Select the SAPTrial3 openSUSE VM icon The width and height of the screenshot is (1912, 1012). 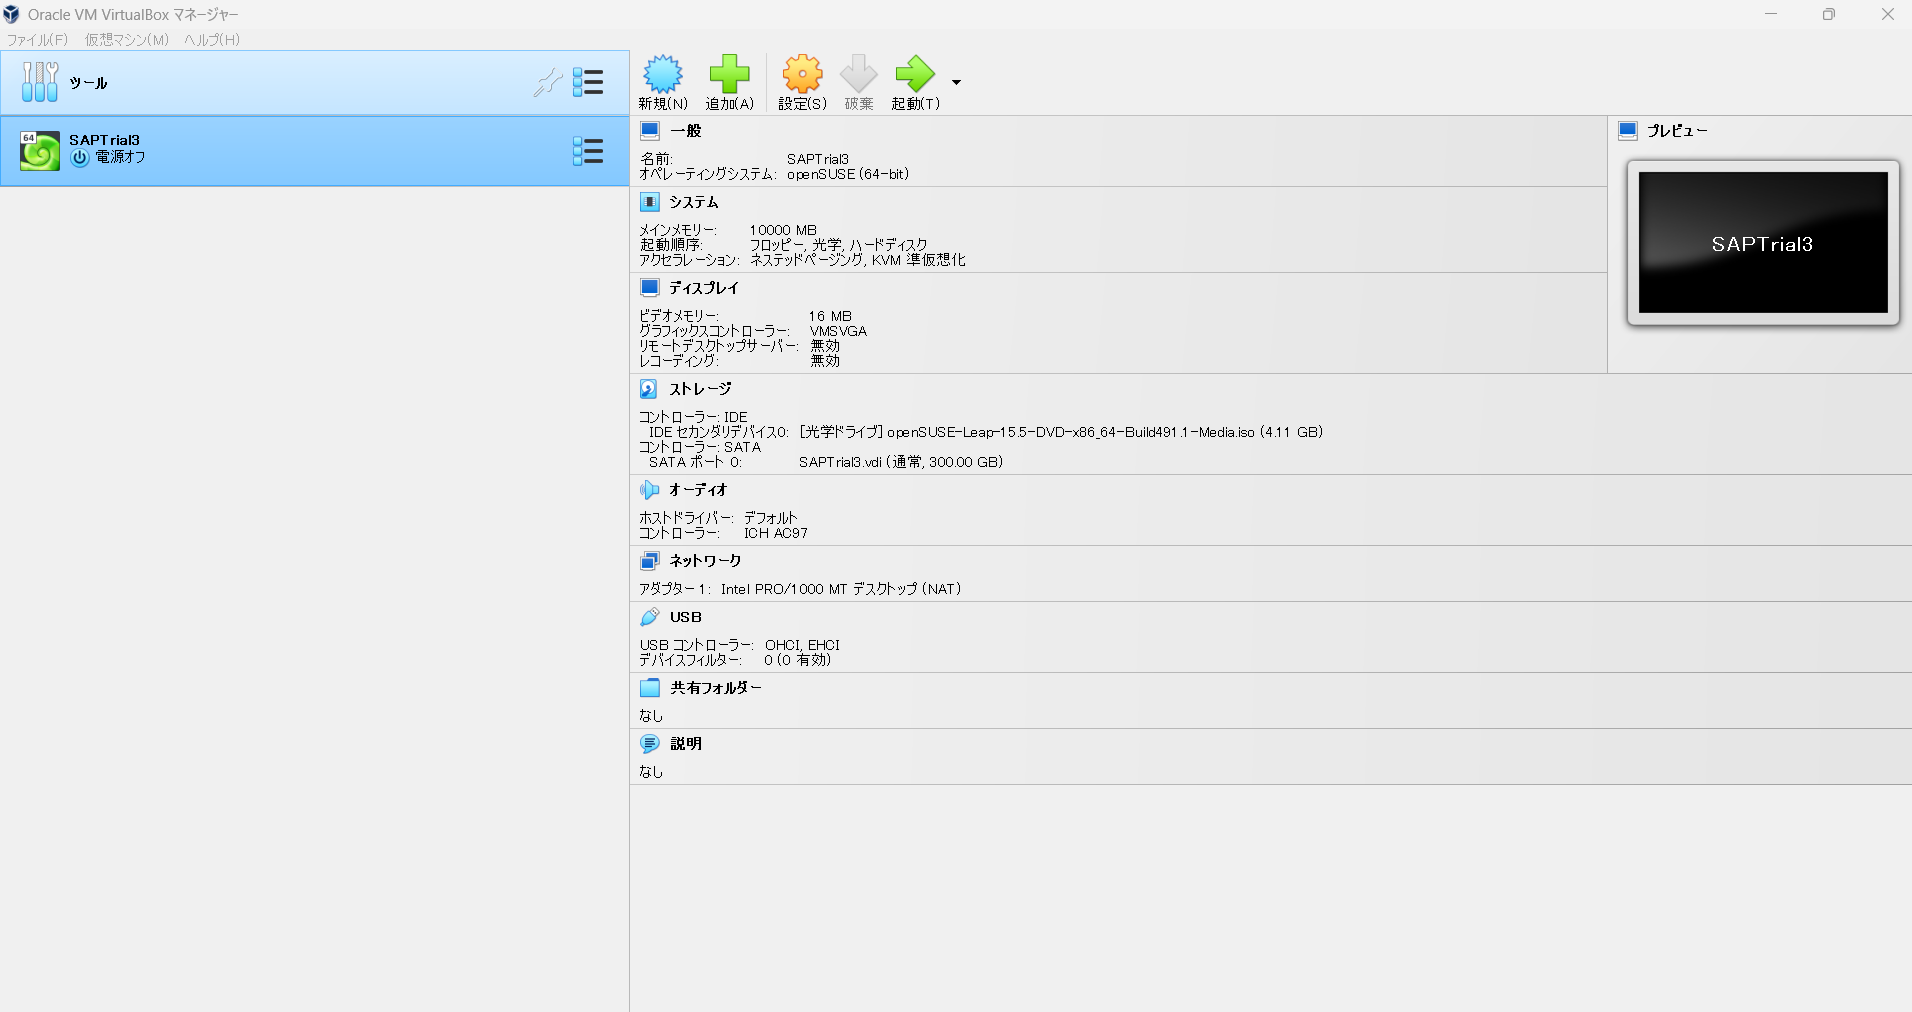pos(40,151)
